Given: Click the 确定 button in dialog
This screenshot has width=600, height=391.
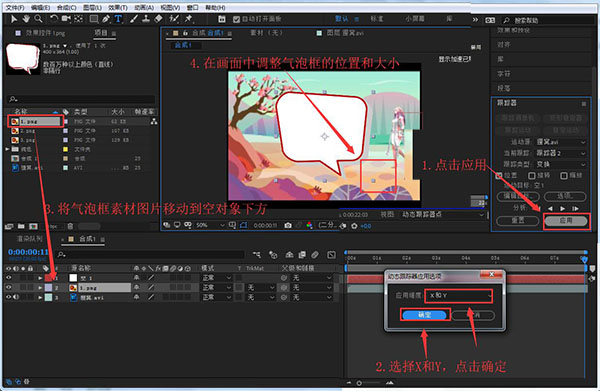Looking at the screenshot, I should pos(425,315).
